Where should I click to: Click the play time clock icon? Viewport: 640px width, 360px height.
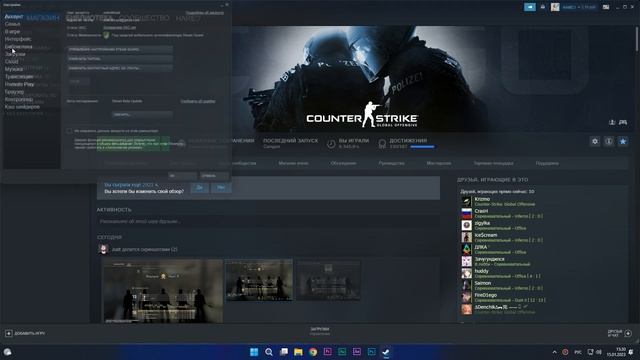[331, 144]
